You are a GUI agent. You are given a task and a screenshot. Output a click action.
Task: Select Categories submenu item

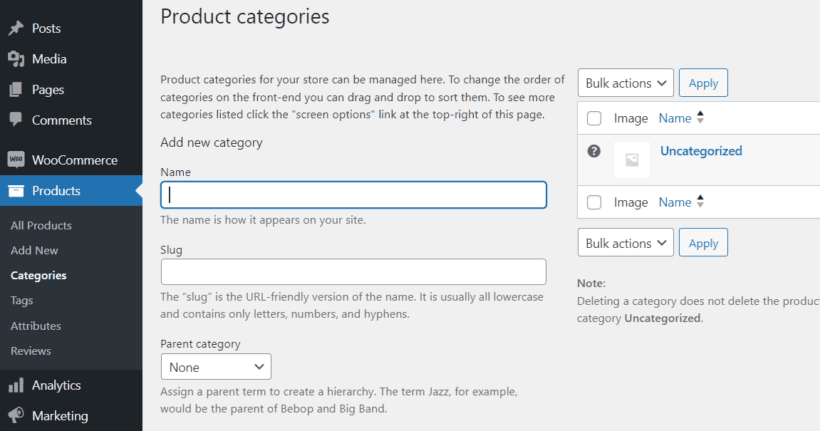click(38, 276)
